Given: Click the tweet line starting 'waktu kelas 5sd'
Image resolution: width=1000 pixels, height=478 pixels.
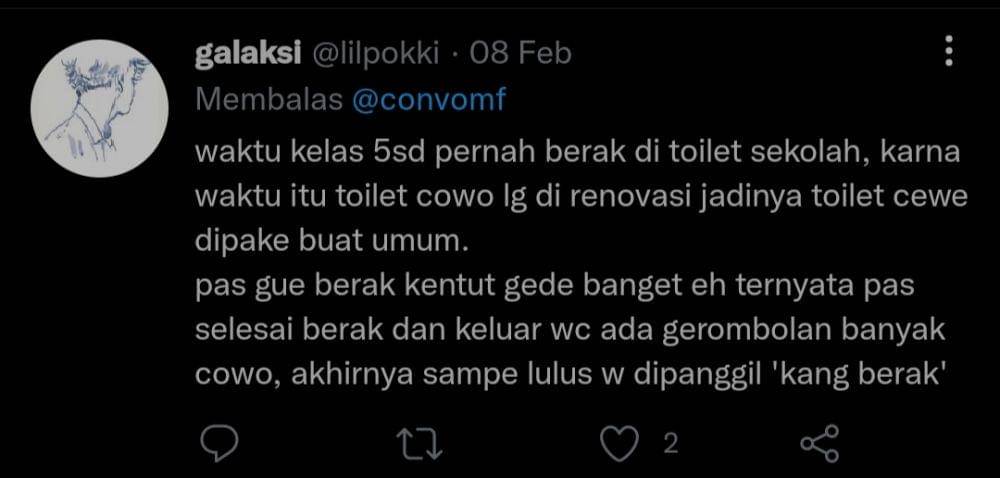Looking at the screenshot, I should pos(576,155).
